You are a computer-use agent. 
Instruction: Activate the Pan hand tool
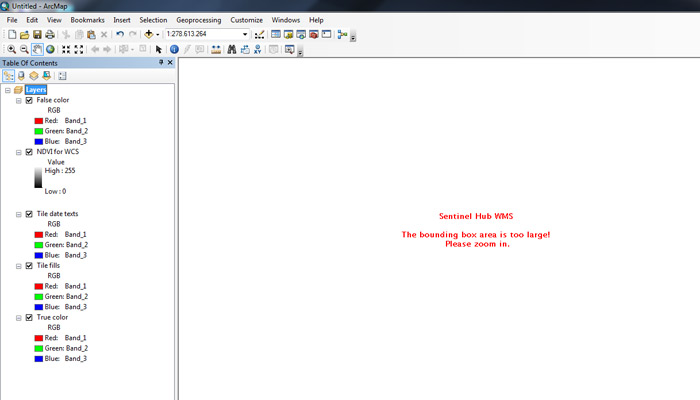[x=37, y=49]
